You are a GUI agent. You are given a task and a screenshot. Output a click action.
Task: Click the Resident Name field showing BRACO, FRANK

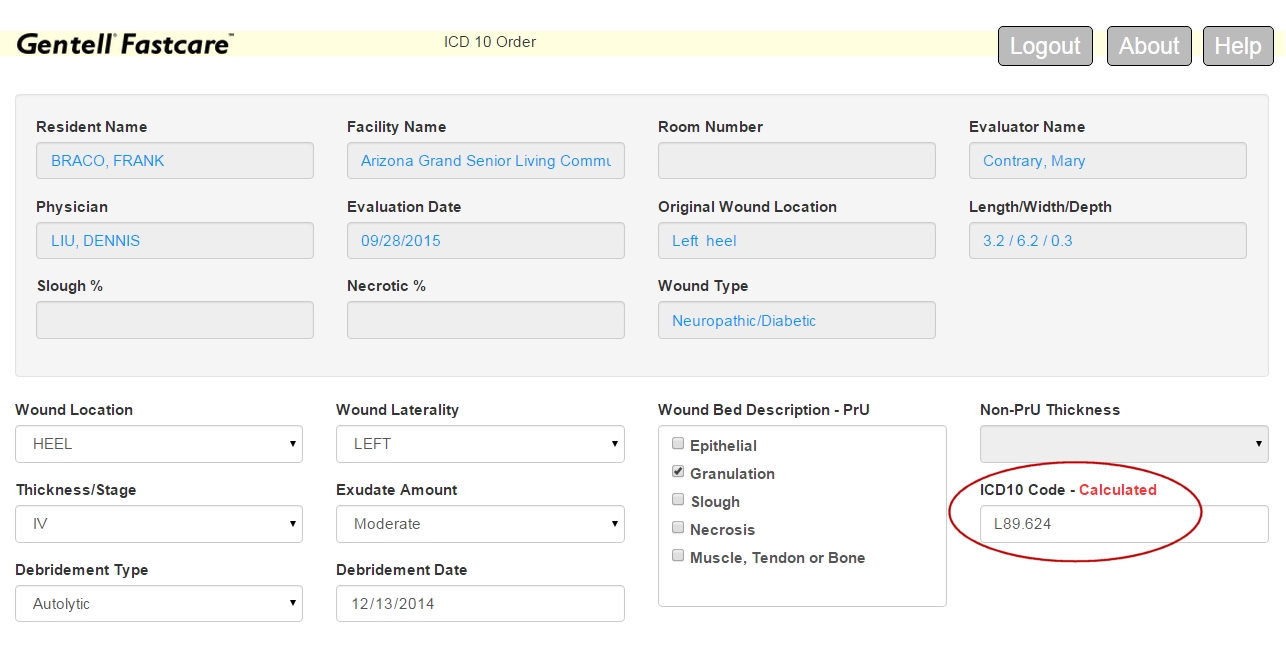pos(174,160)
